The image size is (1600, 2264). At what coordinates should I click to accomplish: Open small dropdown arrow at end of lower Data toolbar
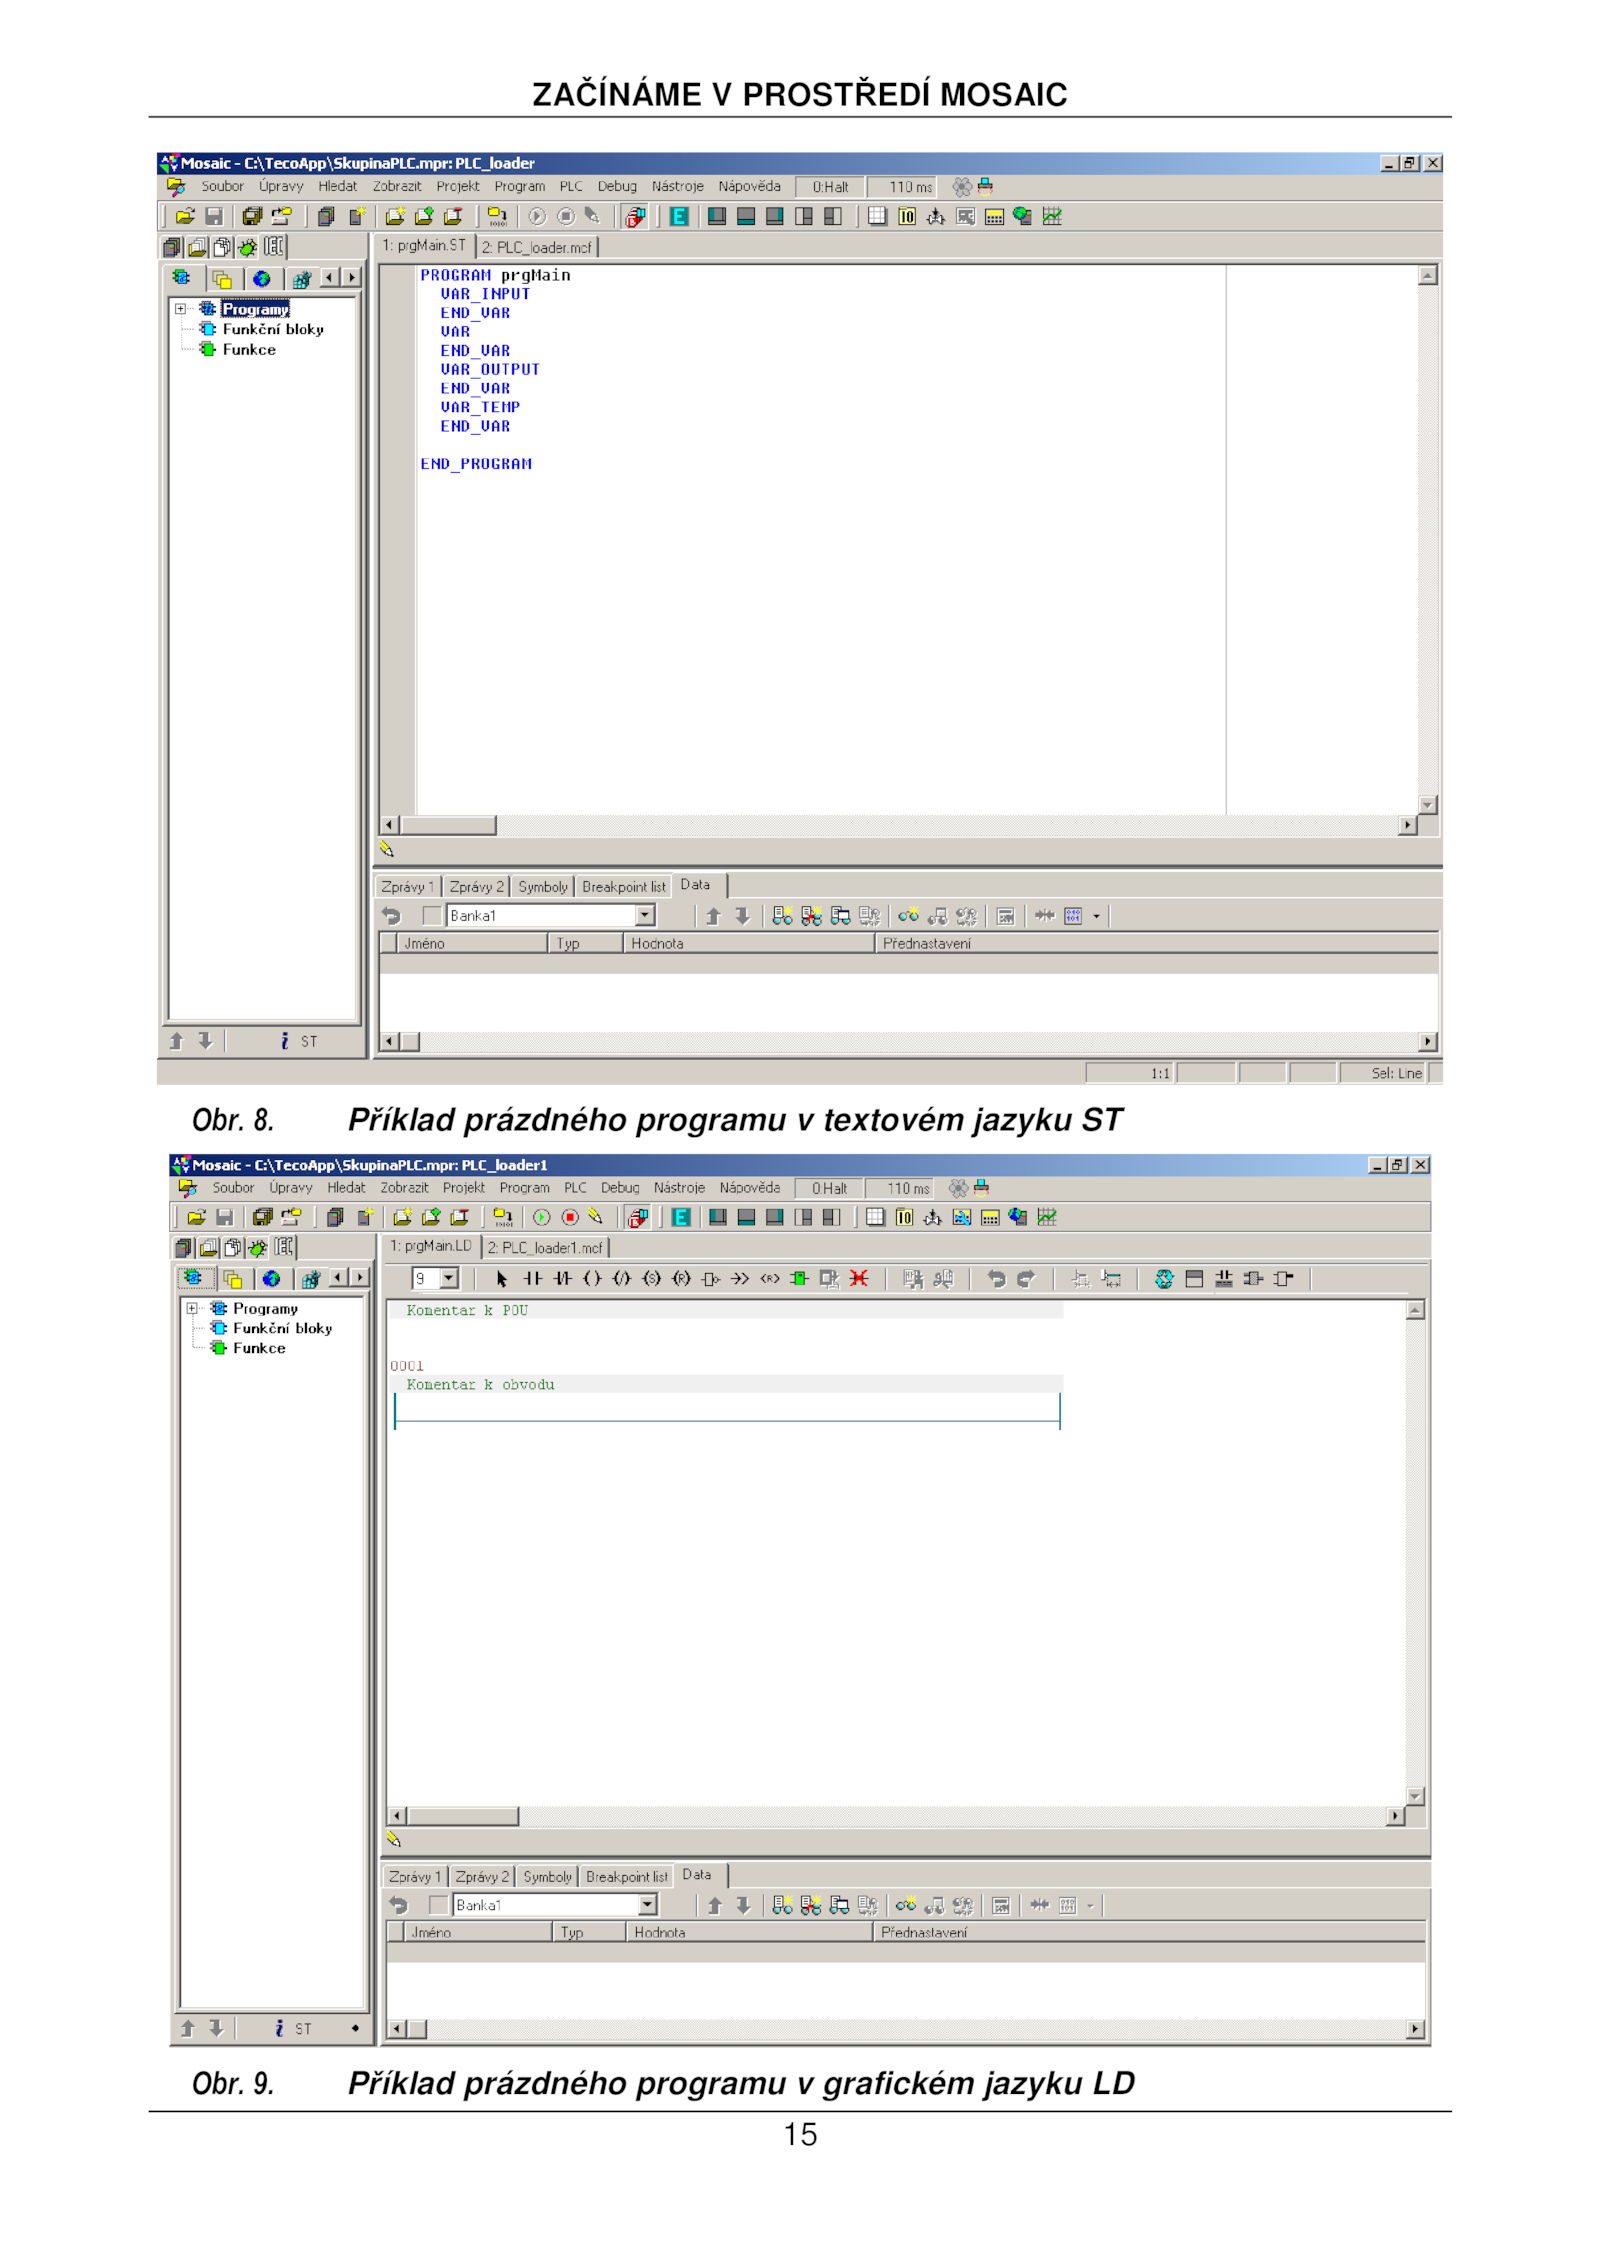(1091, 1906)
